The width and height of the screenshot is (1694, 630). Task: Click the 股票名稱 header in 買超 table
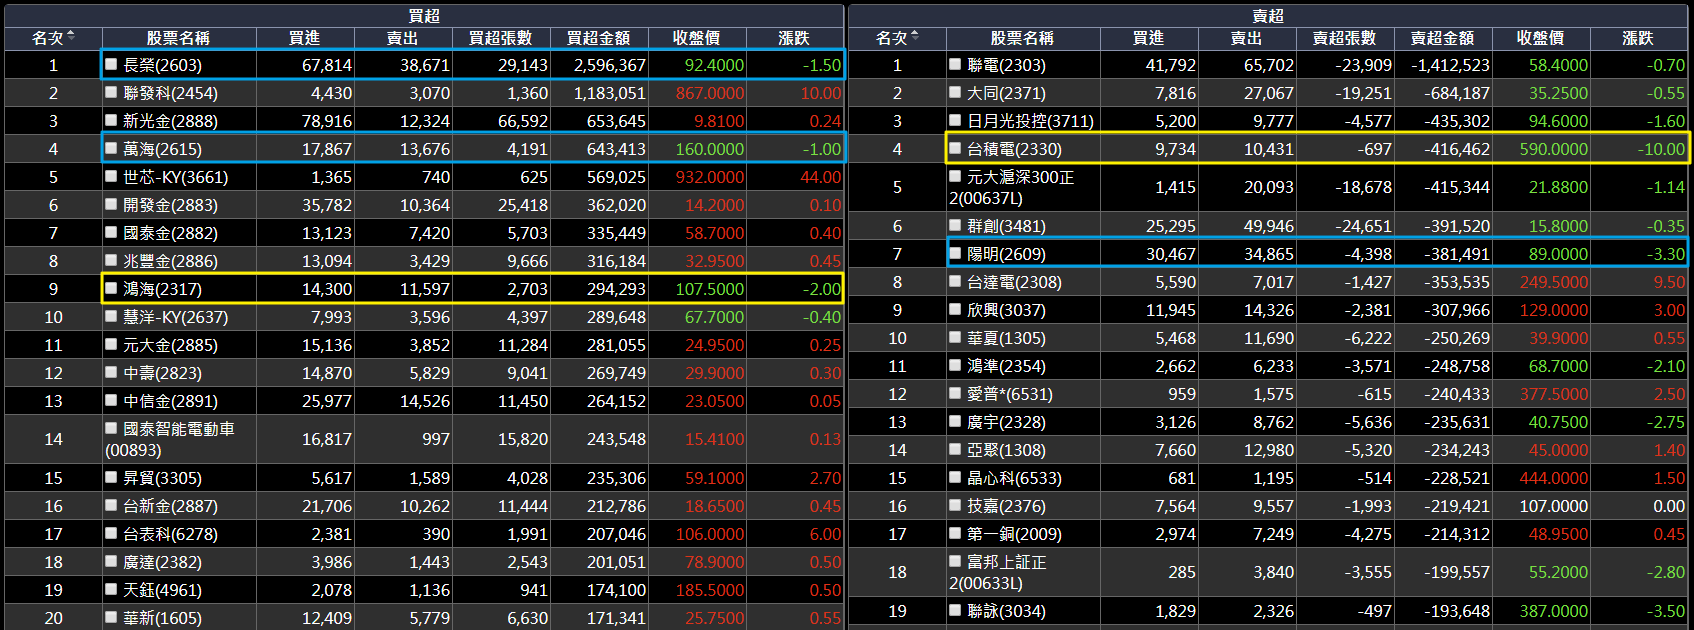[x=178, y=38]
